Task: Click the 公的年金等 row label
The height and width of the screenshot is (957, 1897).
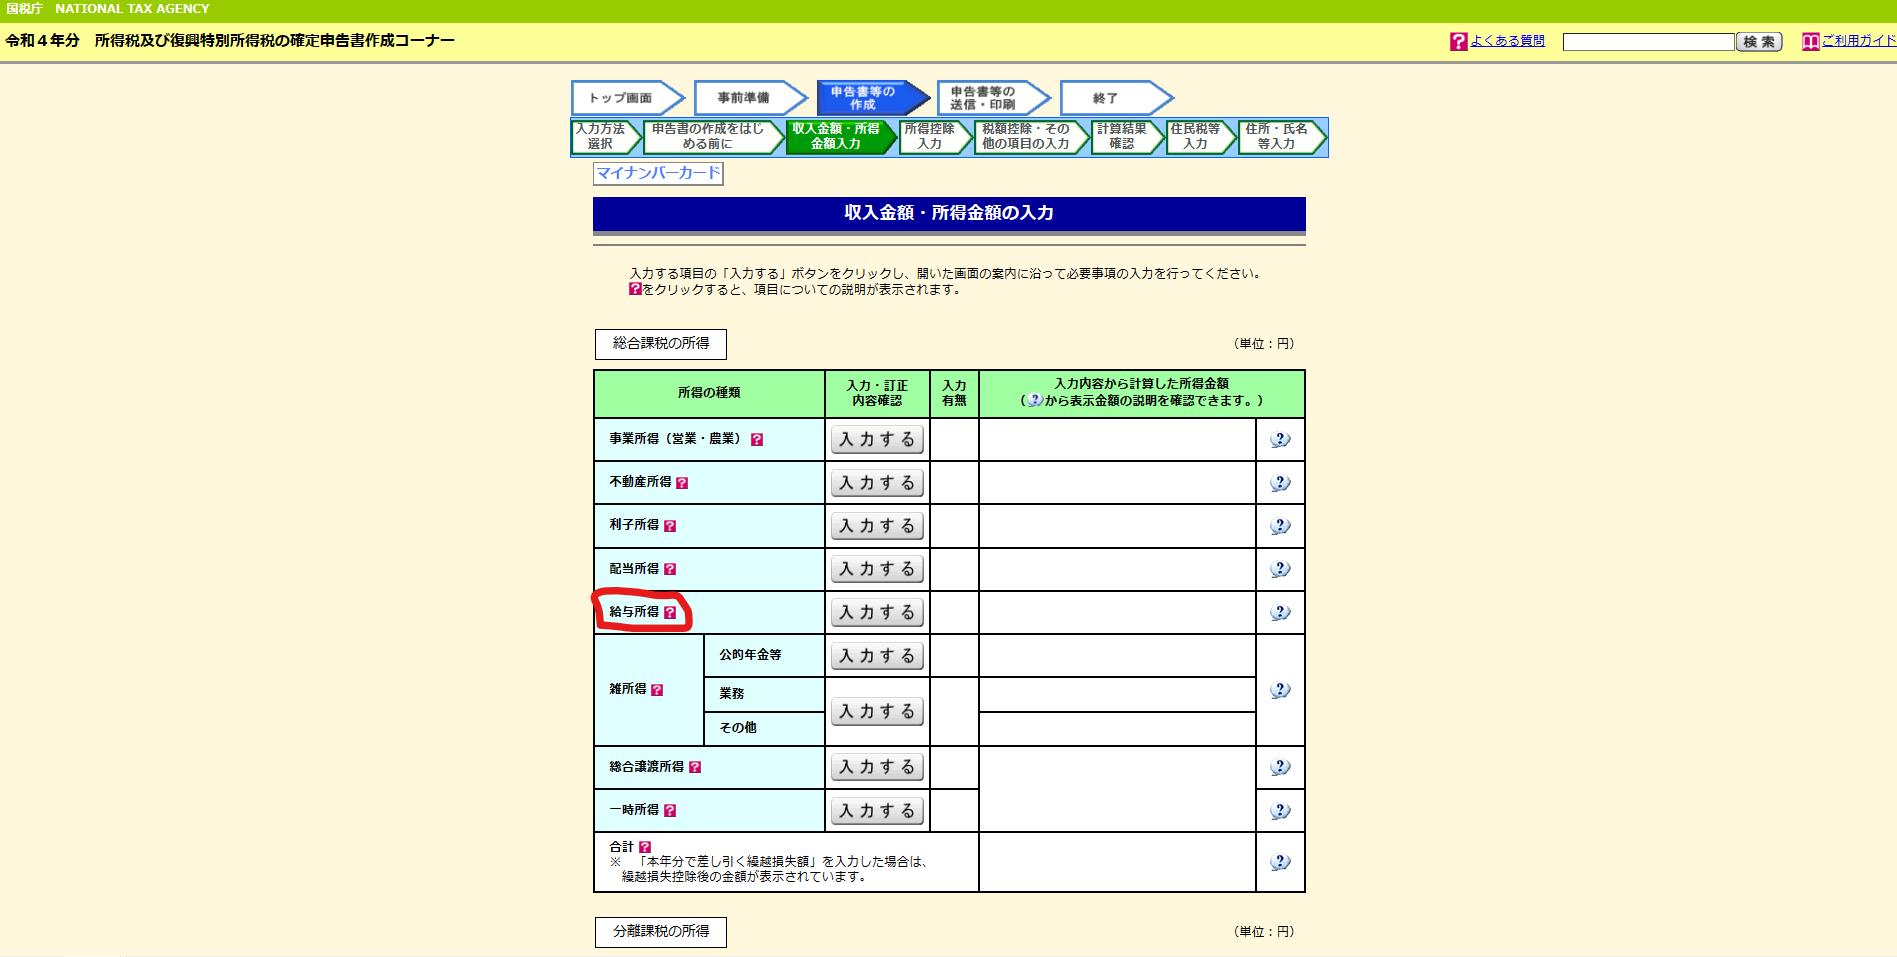Action: pos(750,655)
